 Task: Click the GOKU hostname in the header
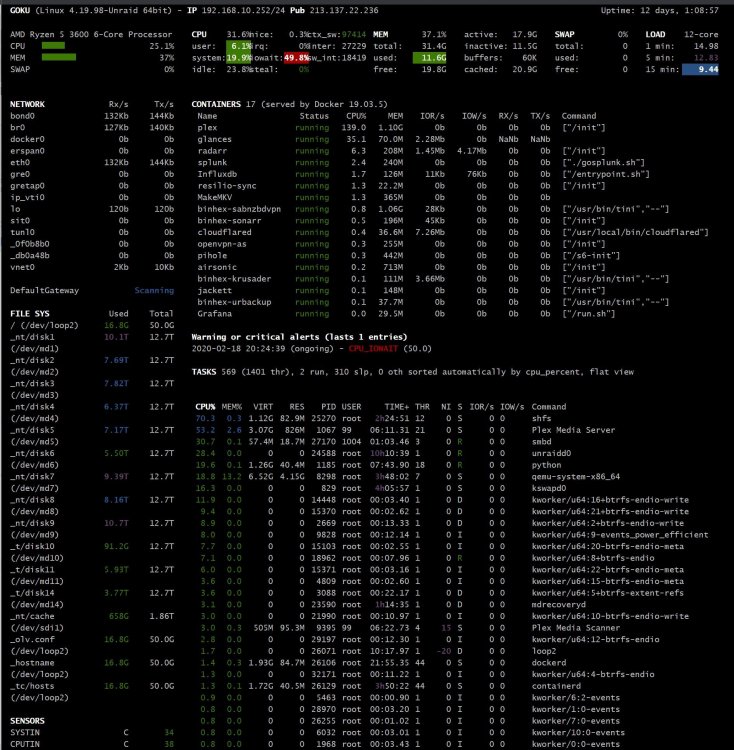point(20,10)
